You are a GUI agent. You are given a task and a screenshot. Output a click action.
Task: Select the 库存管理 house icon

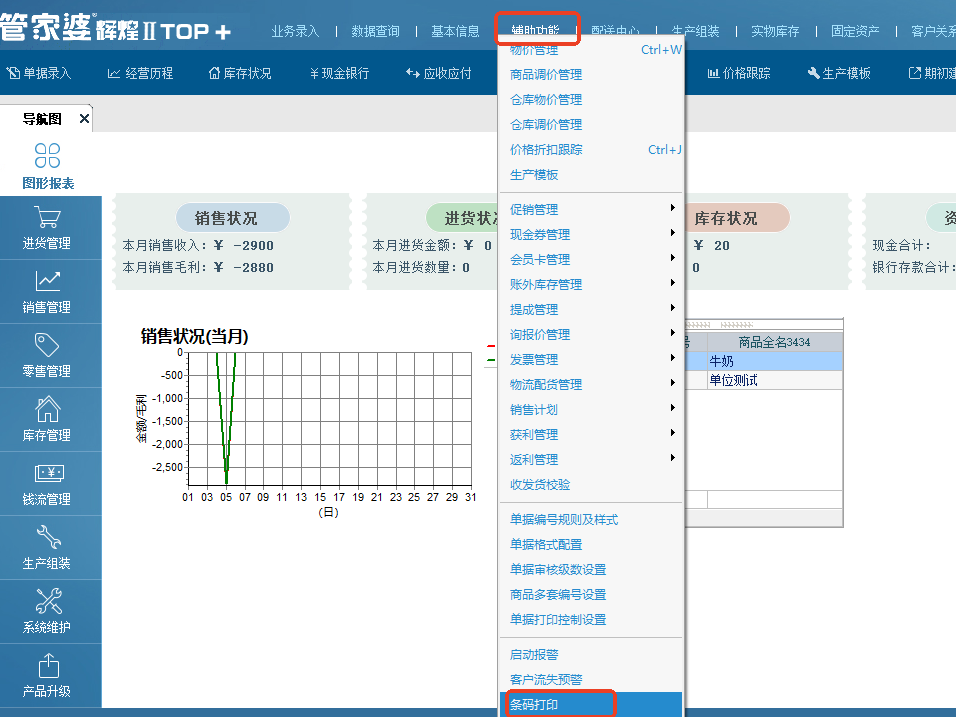47,410
